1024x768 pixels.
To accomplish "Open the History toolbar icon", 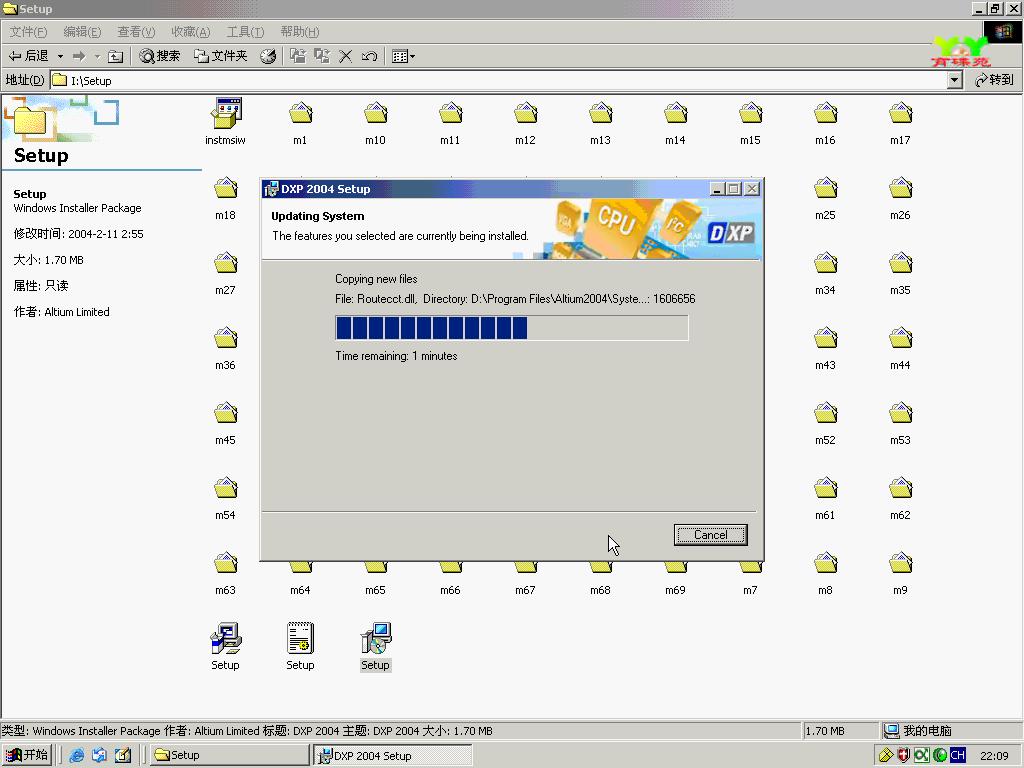I will pyautogui.click(x=268, y=56).
